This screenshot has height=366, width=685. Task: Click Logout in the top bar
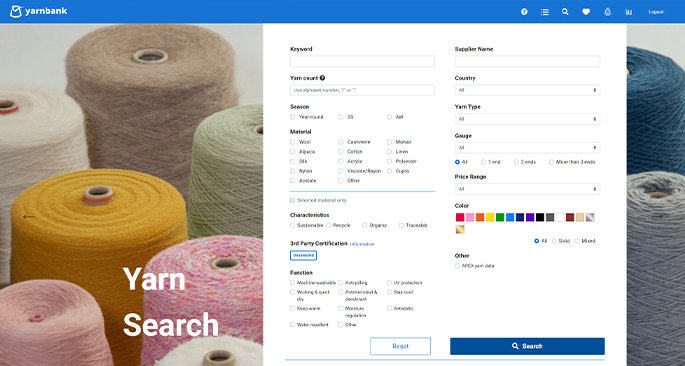(656, 12)
